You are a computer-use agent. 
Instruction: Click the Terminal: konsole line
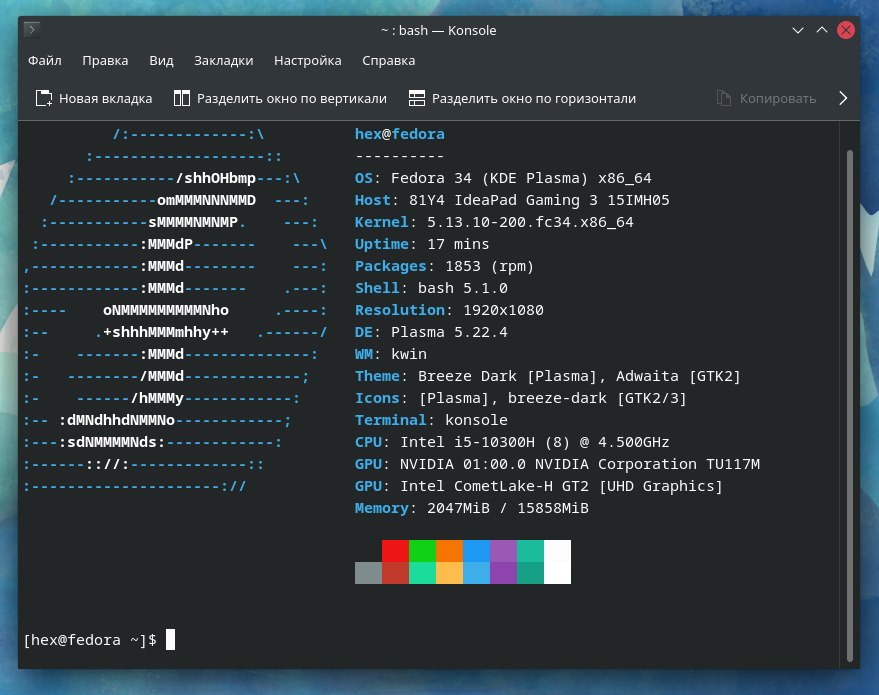pyautogui.click(x=431, y=420)
